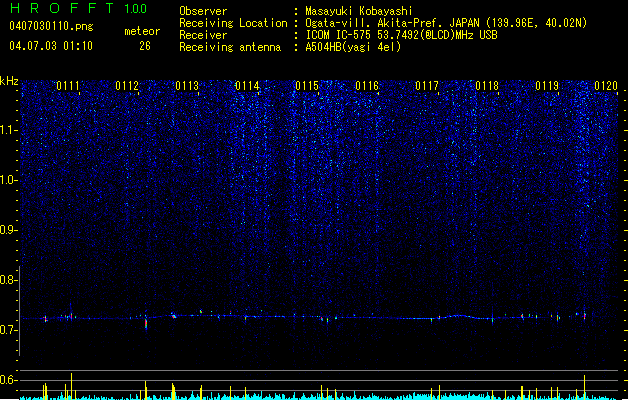Click the 0.7 frequency axis label
The height and width of the screenshot is (400, 629).
click(9, 330)
